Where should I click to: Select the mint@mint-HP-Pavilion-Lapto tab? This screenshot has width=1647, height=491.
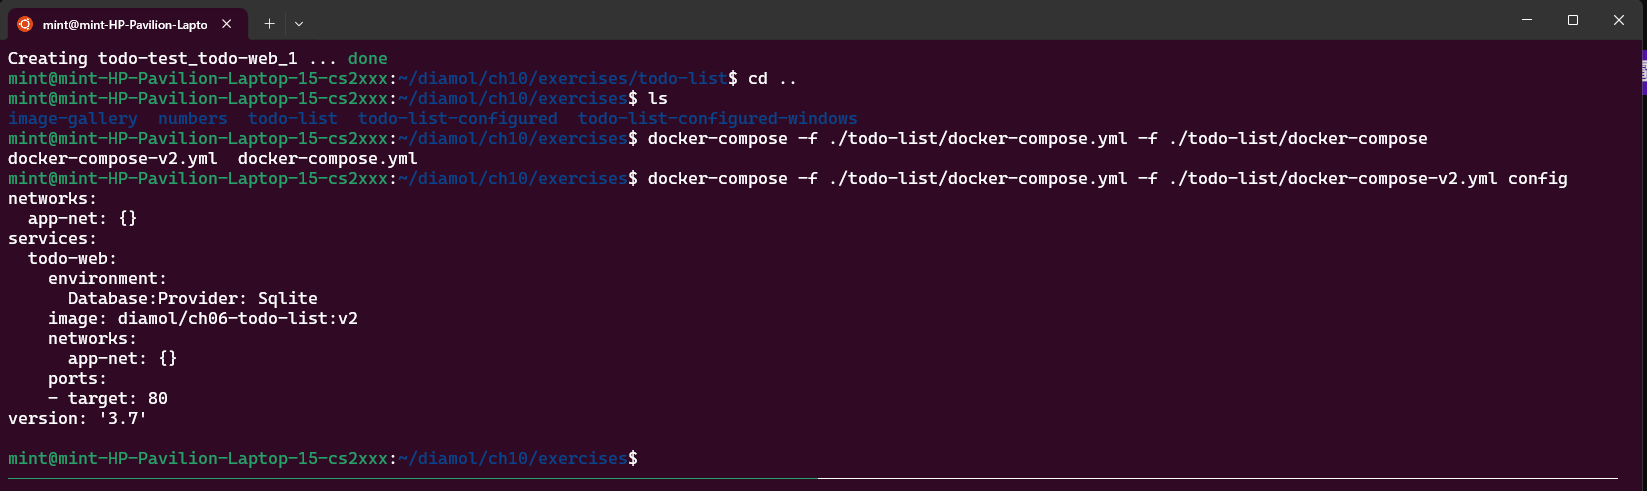pos(125,24)
